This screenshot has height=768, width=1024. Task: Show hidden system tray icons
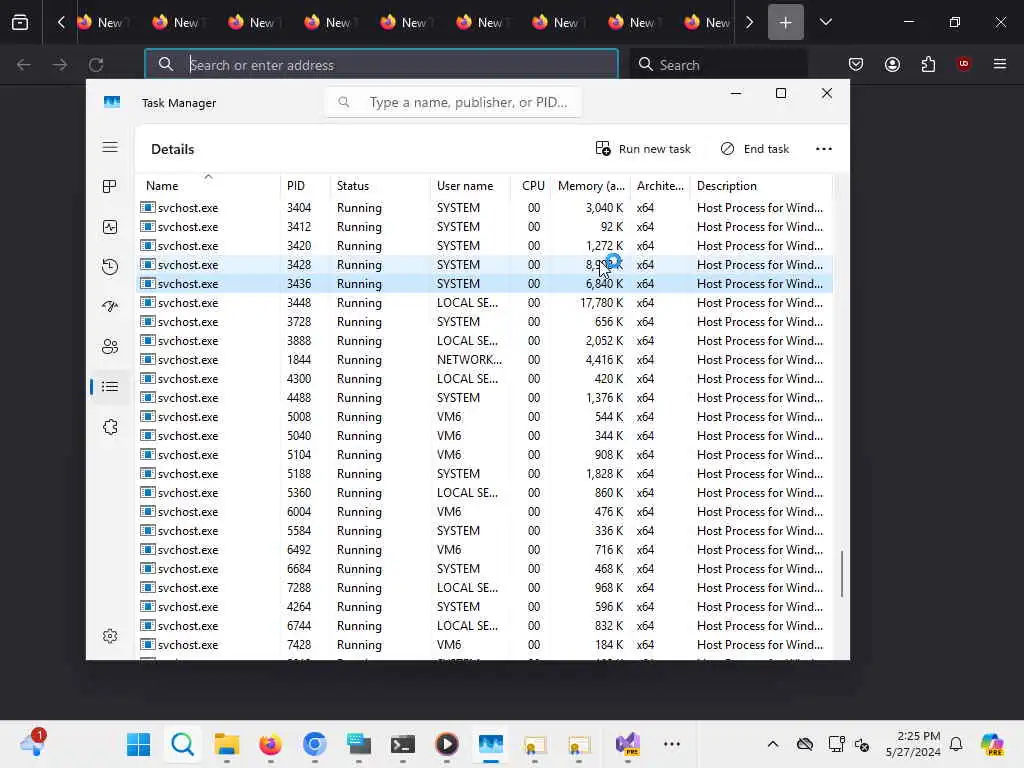pos(773,744)
